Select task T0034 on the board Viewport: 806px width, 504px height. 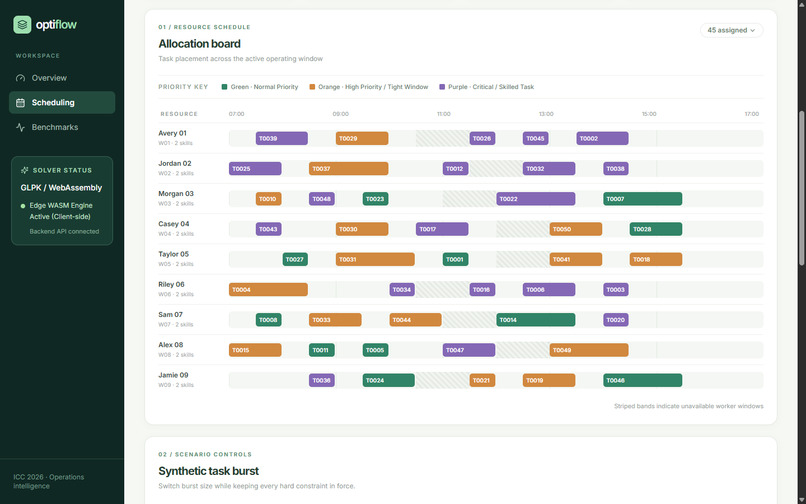(x=402, y=290)
